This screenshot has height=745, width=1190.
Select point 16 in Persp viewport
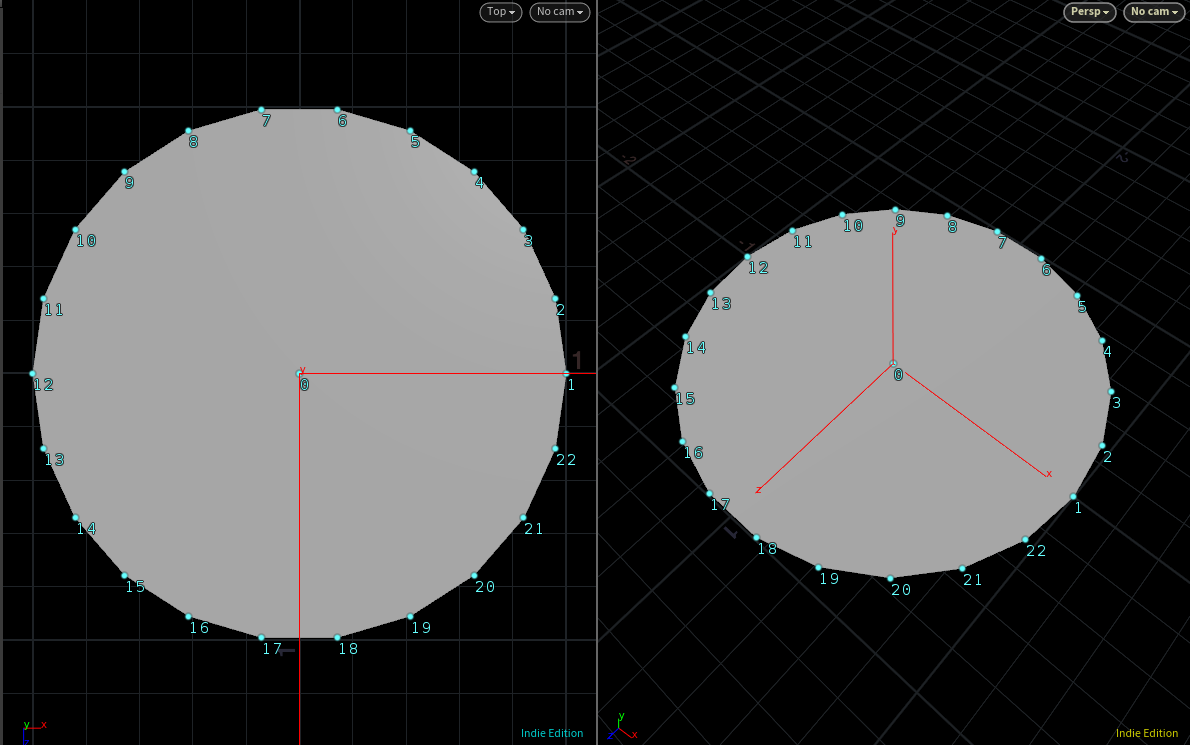[x=682, y=442]
